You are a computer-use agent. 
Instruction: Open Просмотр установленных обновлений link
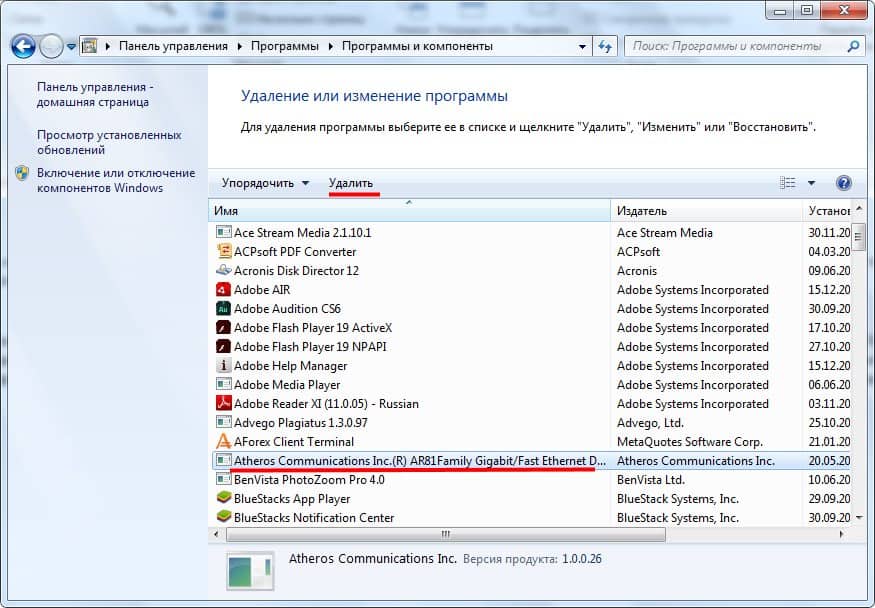[109, 142]
